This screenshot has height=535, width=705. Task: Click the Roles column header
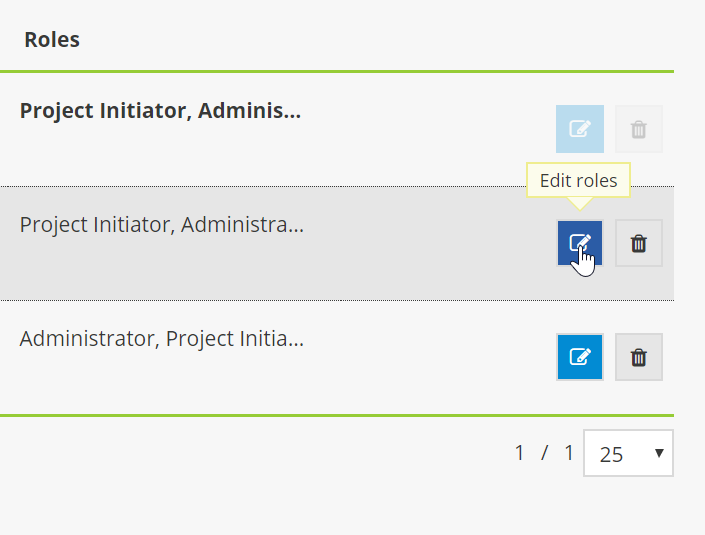pos(52,40)
